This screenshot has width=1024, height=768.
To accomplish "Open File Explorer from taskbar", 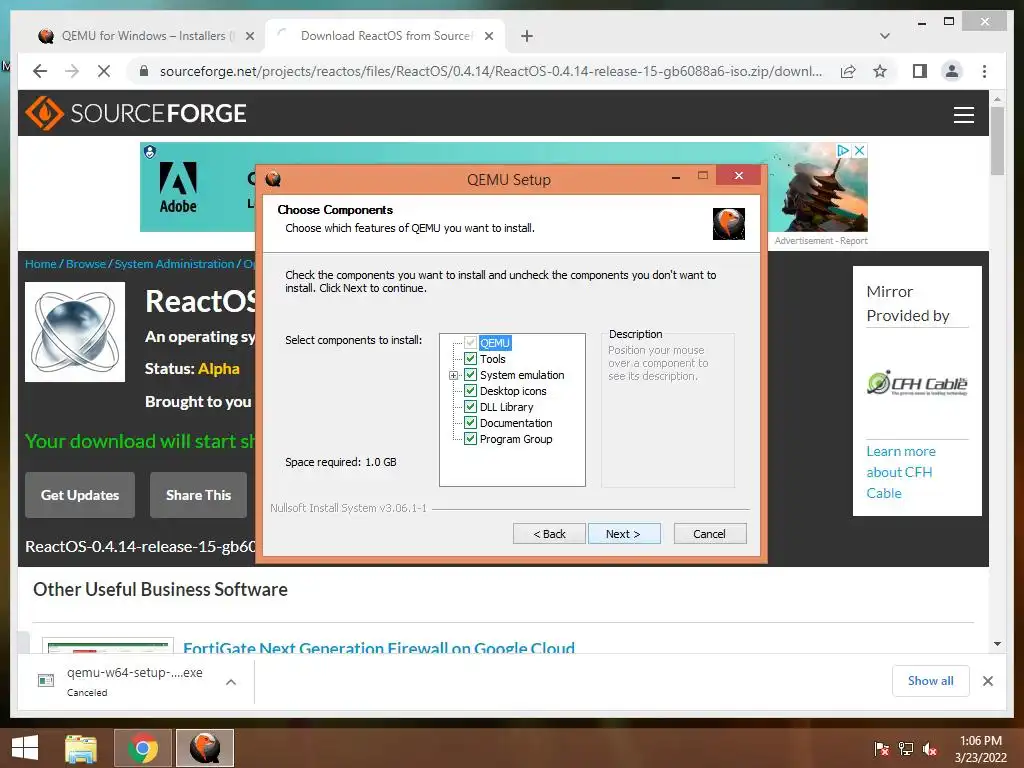I will [x=81, y=748].
